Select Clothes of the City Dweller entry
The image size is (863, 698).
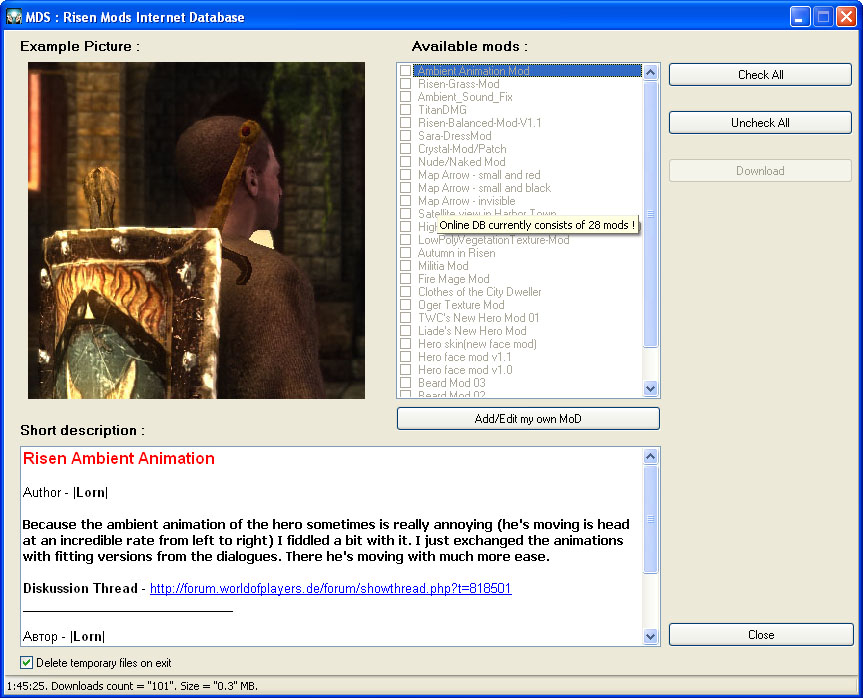[479, 292]
